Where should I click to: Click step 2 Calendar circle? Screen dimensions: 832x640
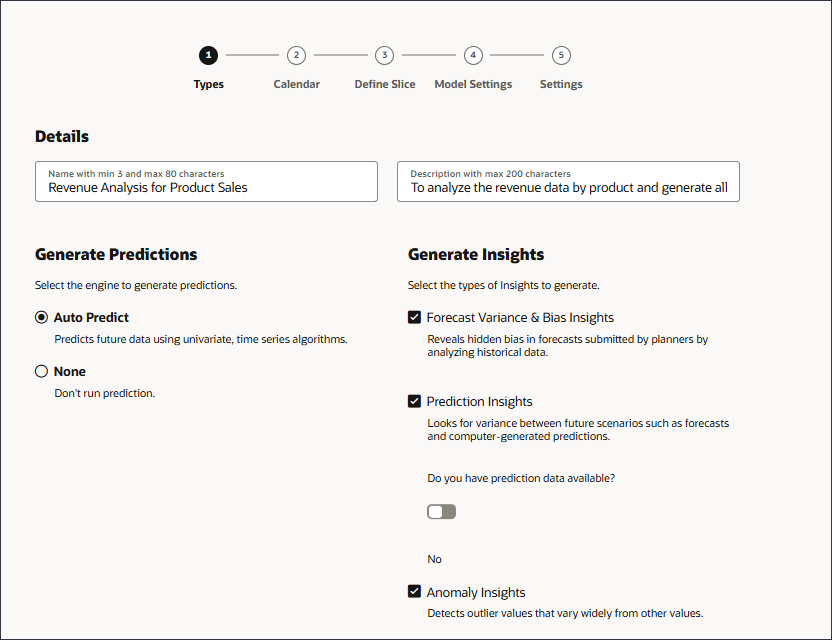(x=296, y=55)
